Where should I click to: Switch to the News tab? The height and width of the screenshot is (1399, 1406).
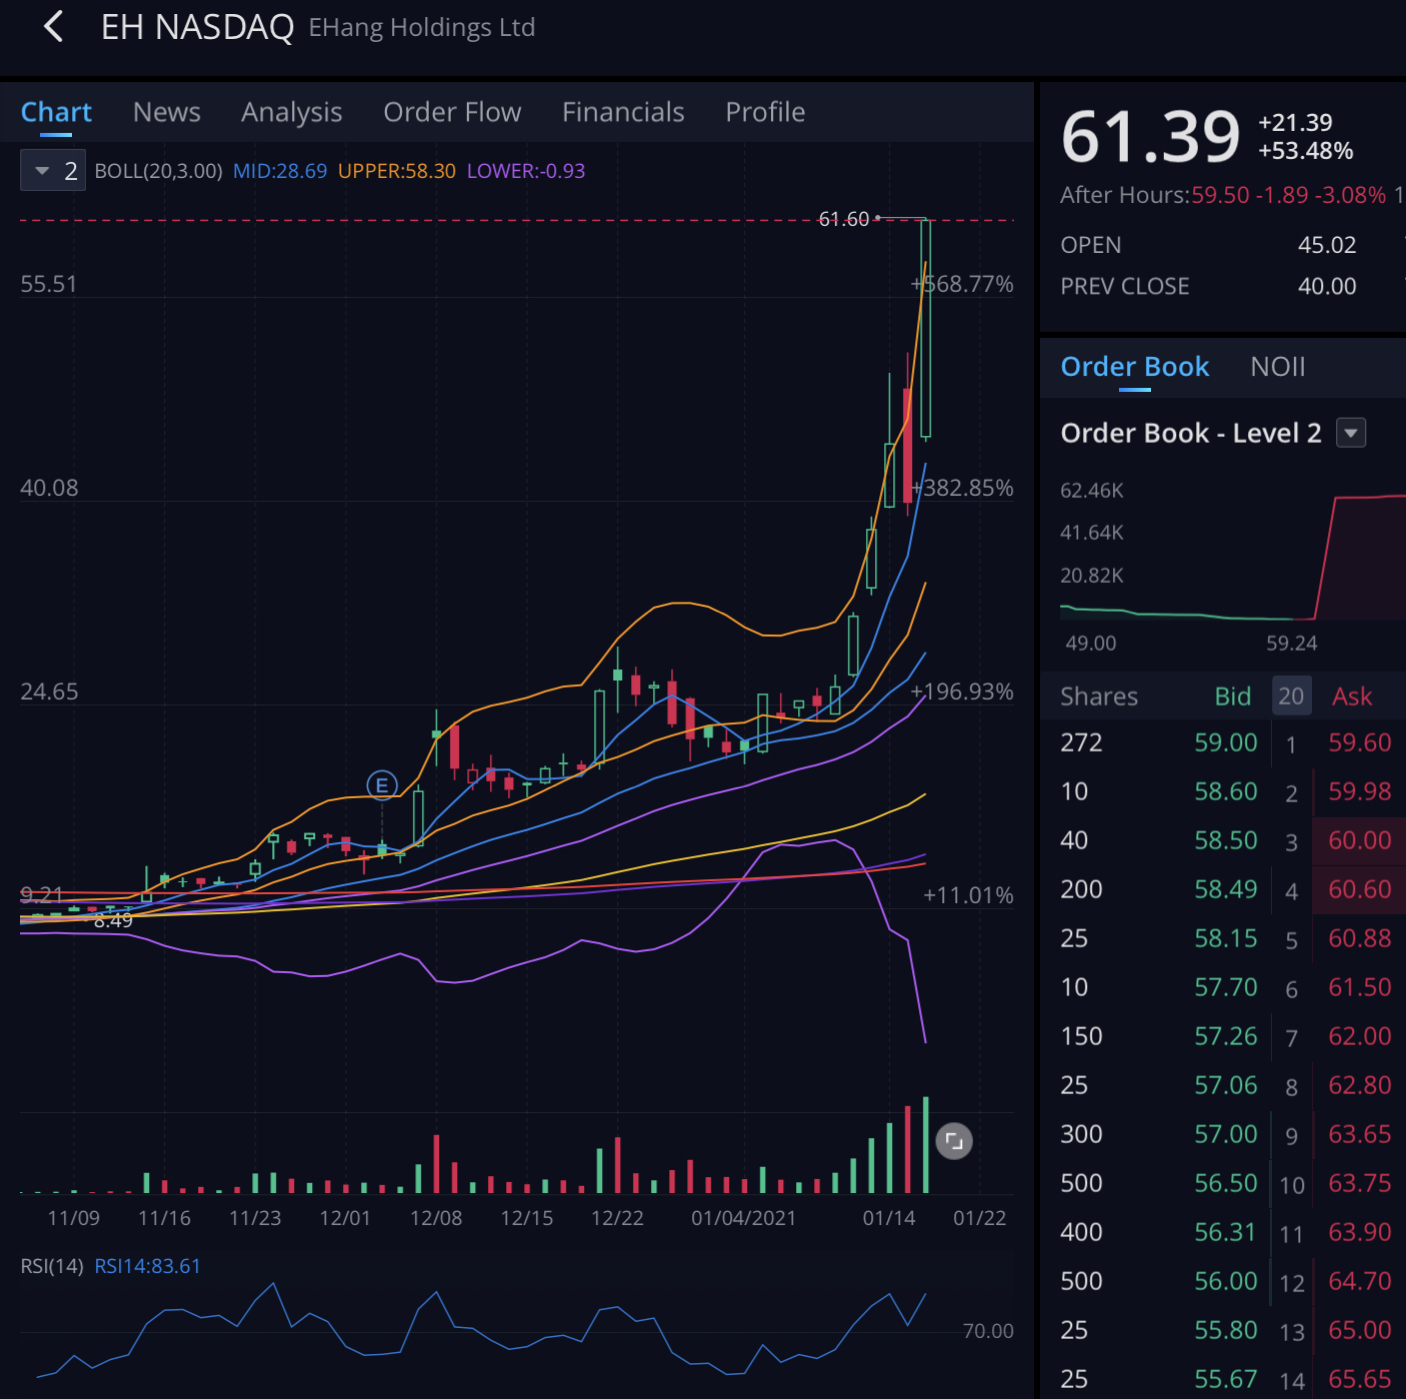coord(167,112)
